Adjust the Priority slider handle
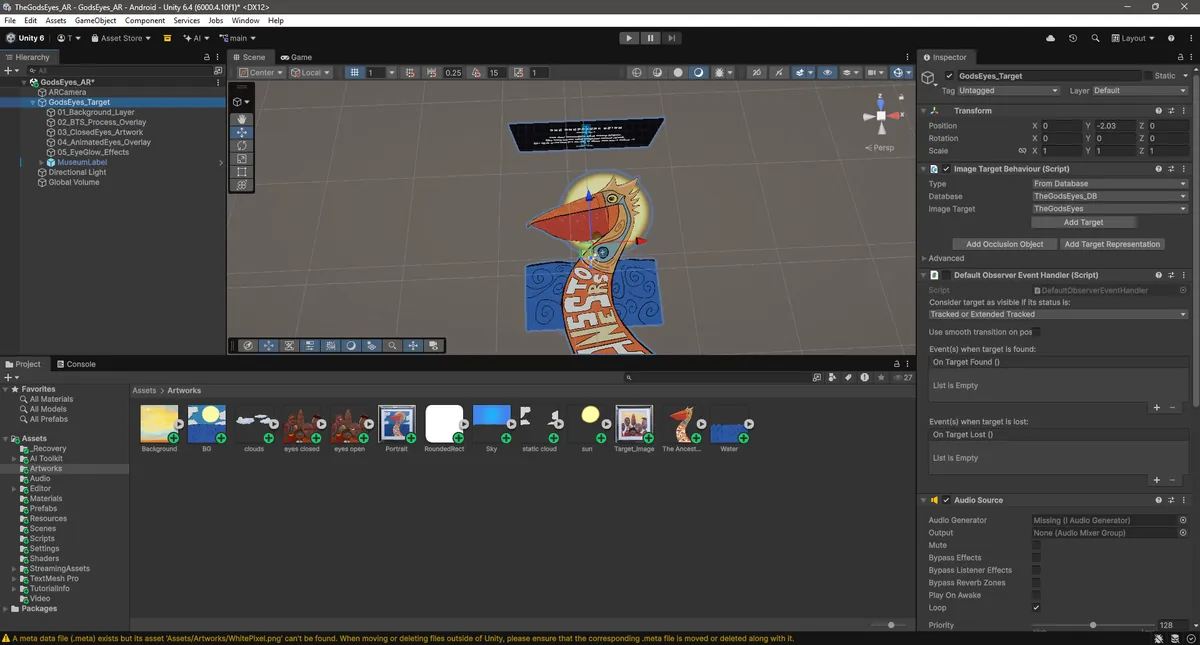Viewport: 1200px width, 645px height. 1093,625
